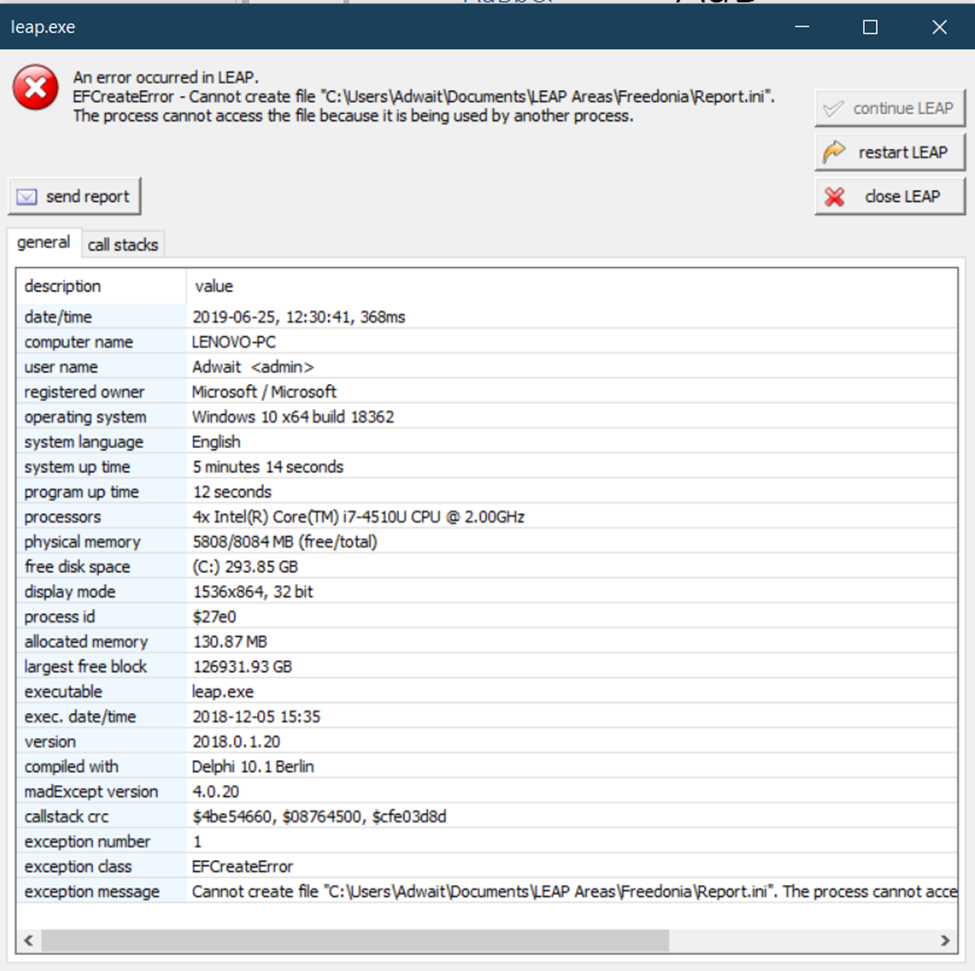
Task: Click the $27e0 value
Action: point(214,617)
